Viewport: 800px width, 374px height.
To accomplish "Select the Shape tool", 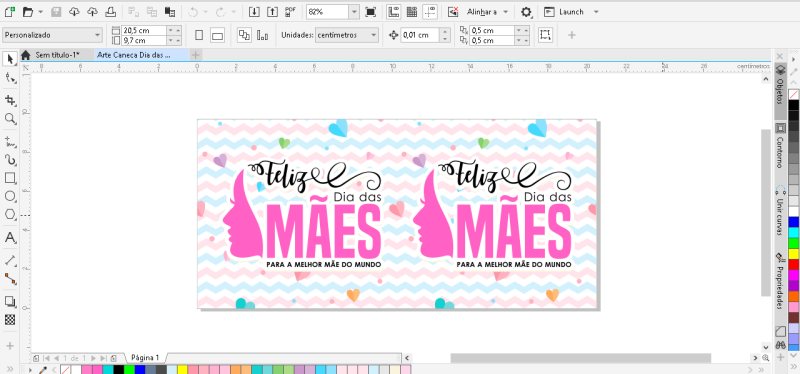I will pos(10,78).
